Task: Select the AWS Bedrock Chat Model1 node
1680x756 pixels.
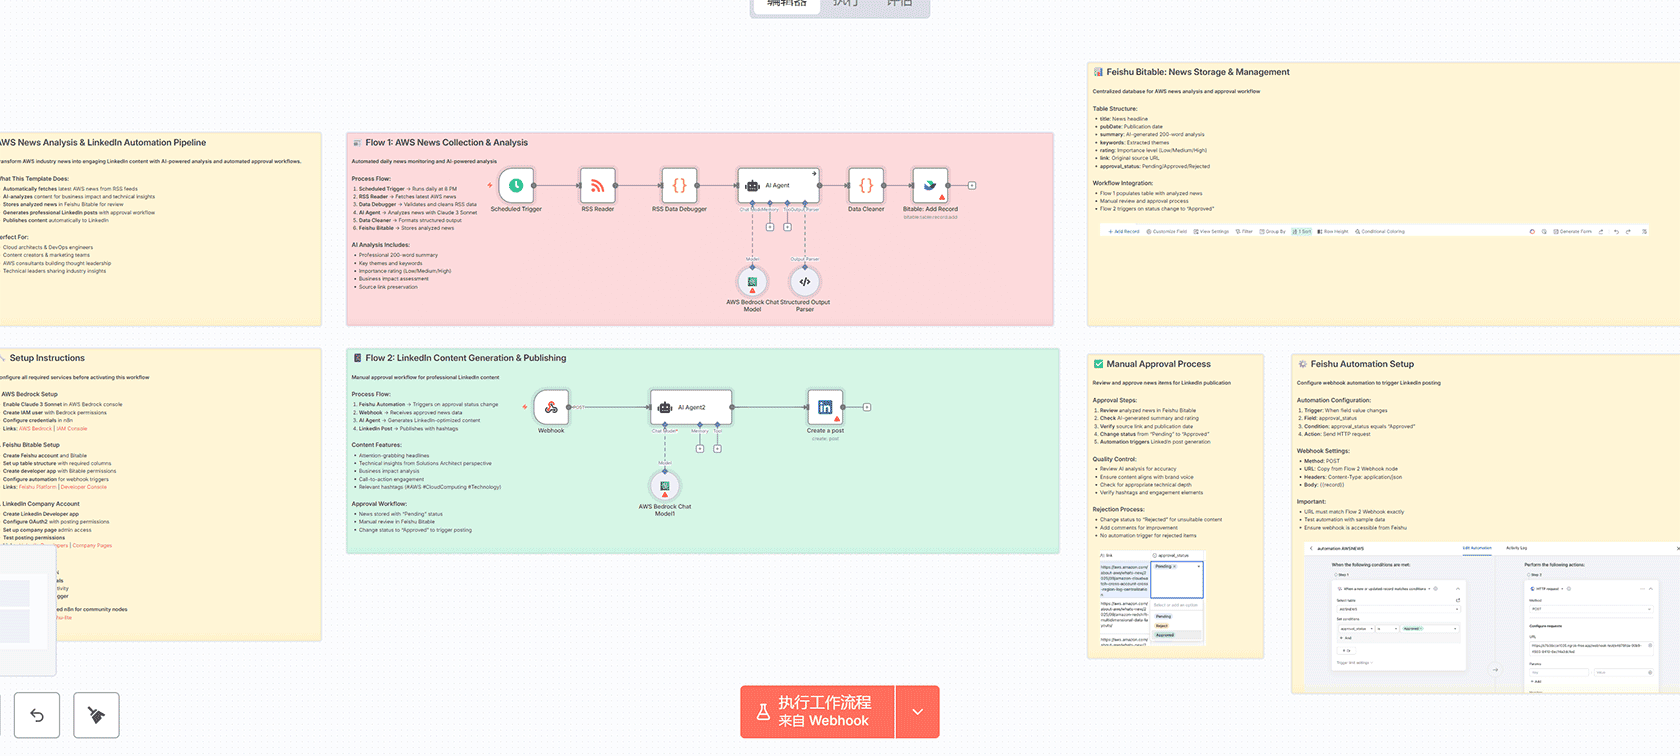Action: point(665,486)
